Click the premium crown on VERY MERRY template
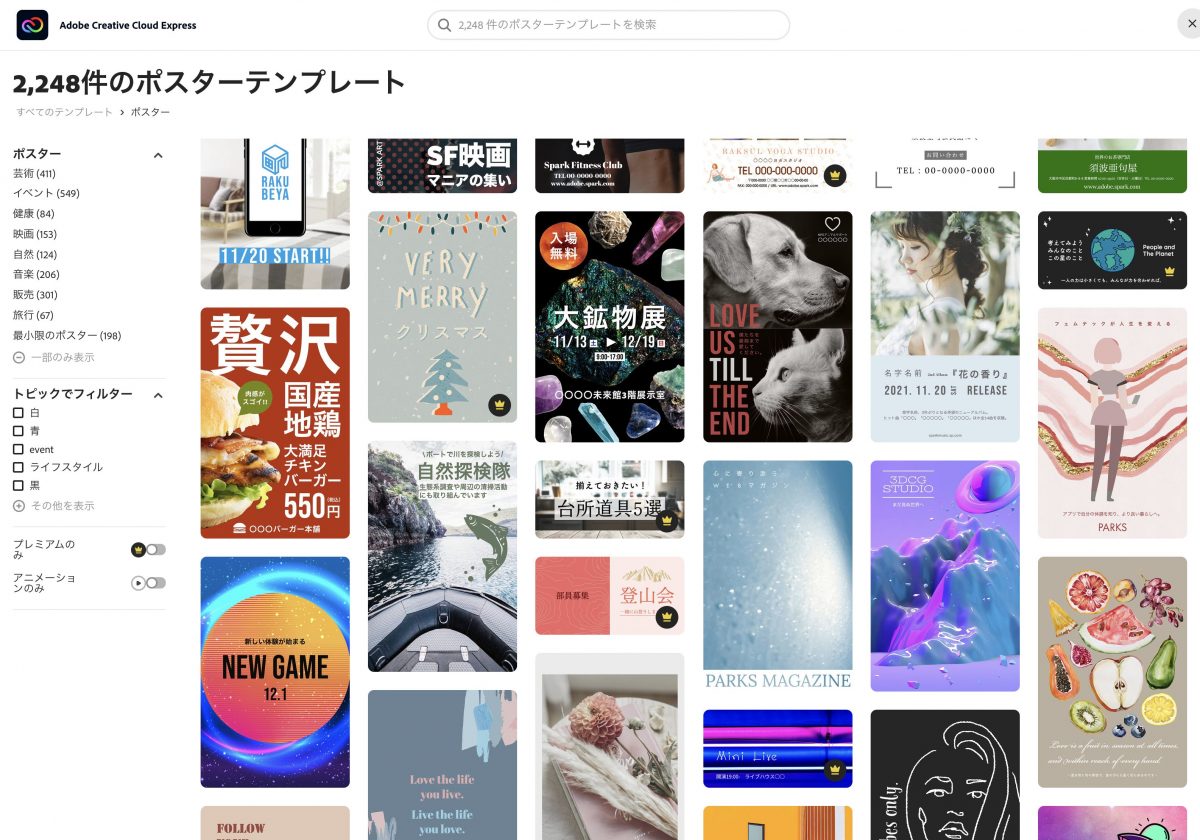Screen dimensions: 1200x840 click(x=500, y=405)
